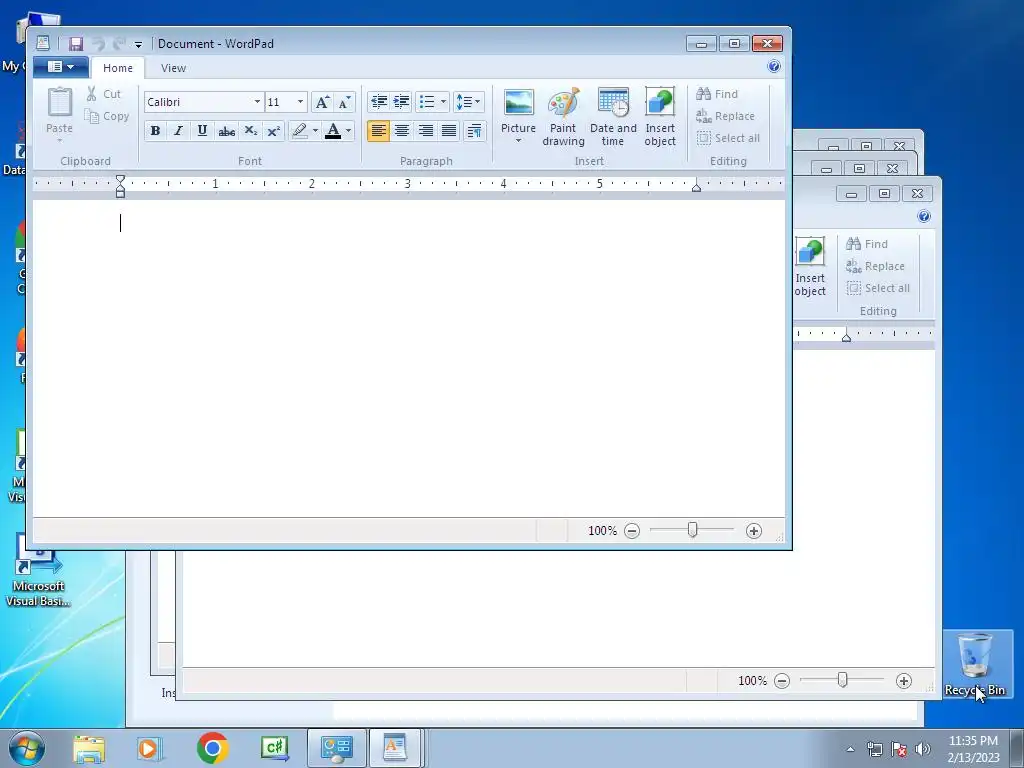Select Center alignment button

[x=402, y=131]
